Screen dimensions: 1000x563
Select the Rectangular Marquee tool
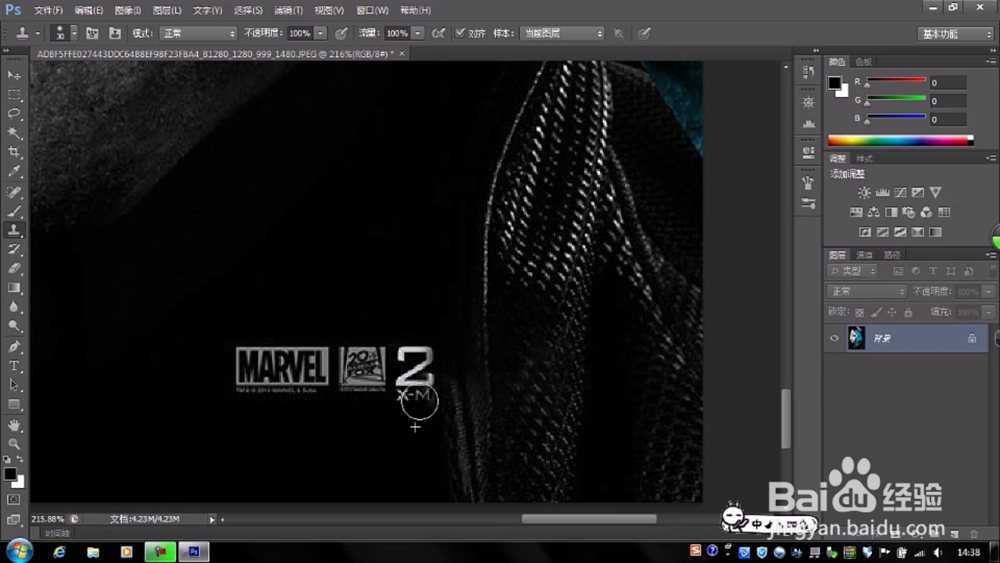click(14, 94)
